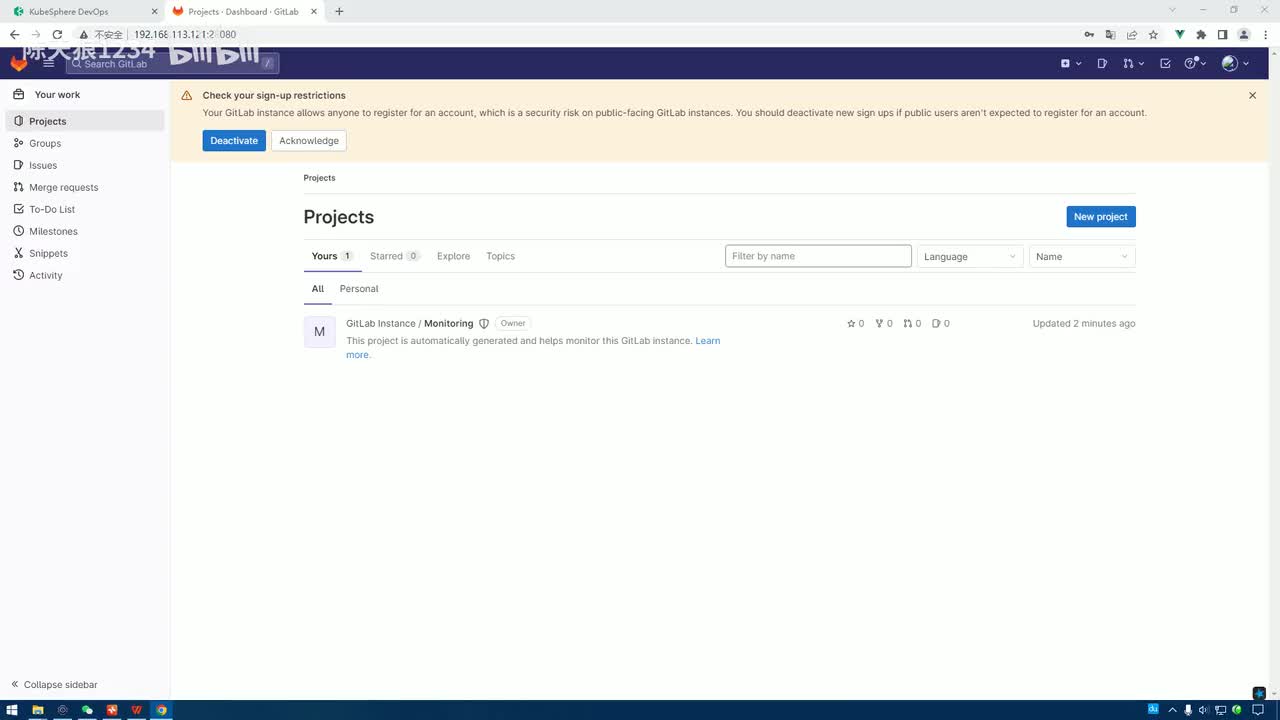Switch to the Explore tab
The height and width of the screenshot is (720, 1280).
tap(453, 256)
